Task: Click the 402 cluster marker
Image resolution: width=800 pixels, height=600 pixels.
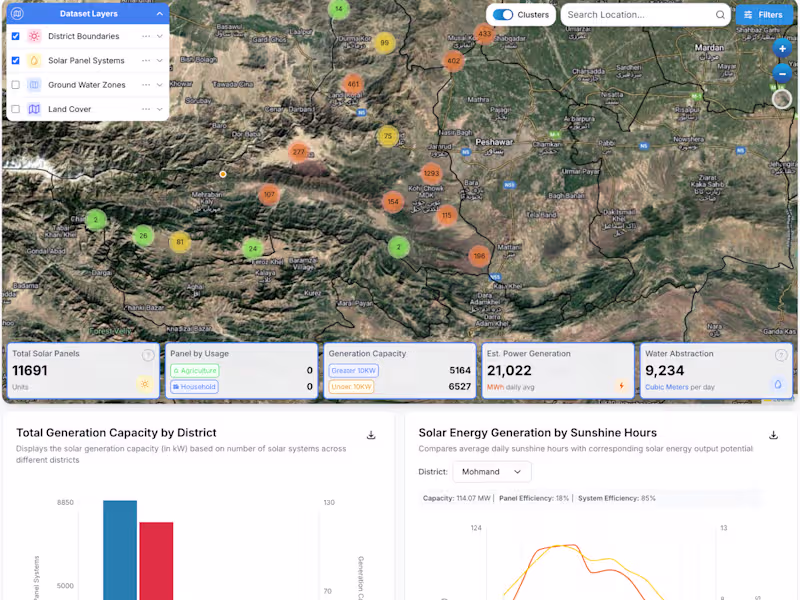Action: [x=453, y=61]
